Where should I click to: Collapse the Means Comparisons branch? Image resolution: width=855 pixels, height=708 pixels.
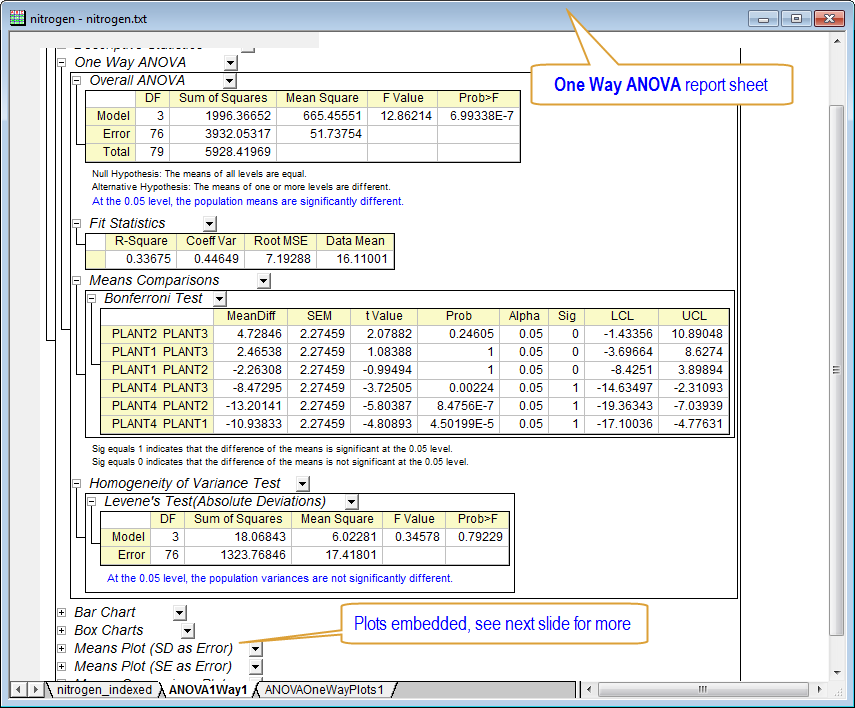click(x=75, y=280)
